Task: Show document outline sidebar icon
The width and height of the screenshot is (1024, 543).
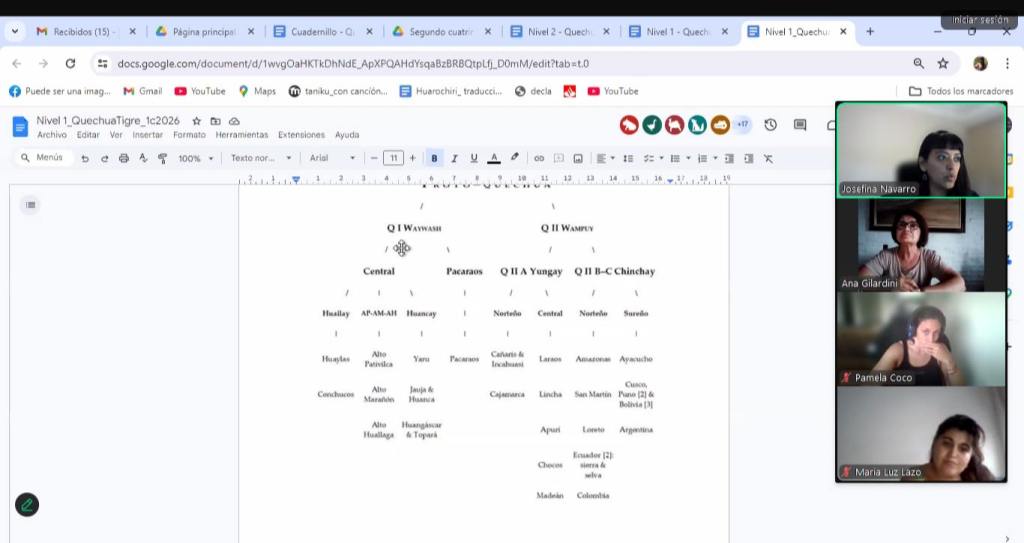Action: click(x=31, y=205)
